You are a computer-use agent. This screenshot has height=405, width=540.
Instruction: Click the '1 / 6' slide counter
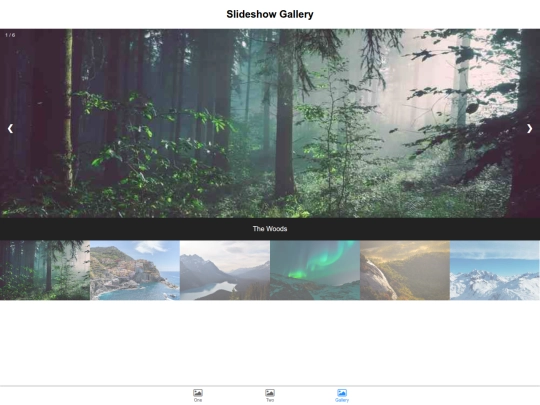[x=10, y=35]
